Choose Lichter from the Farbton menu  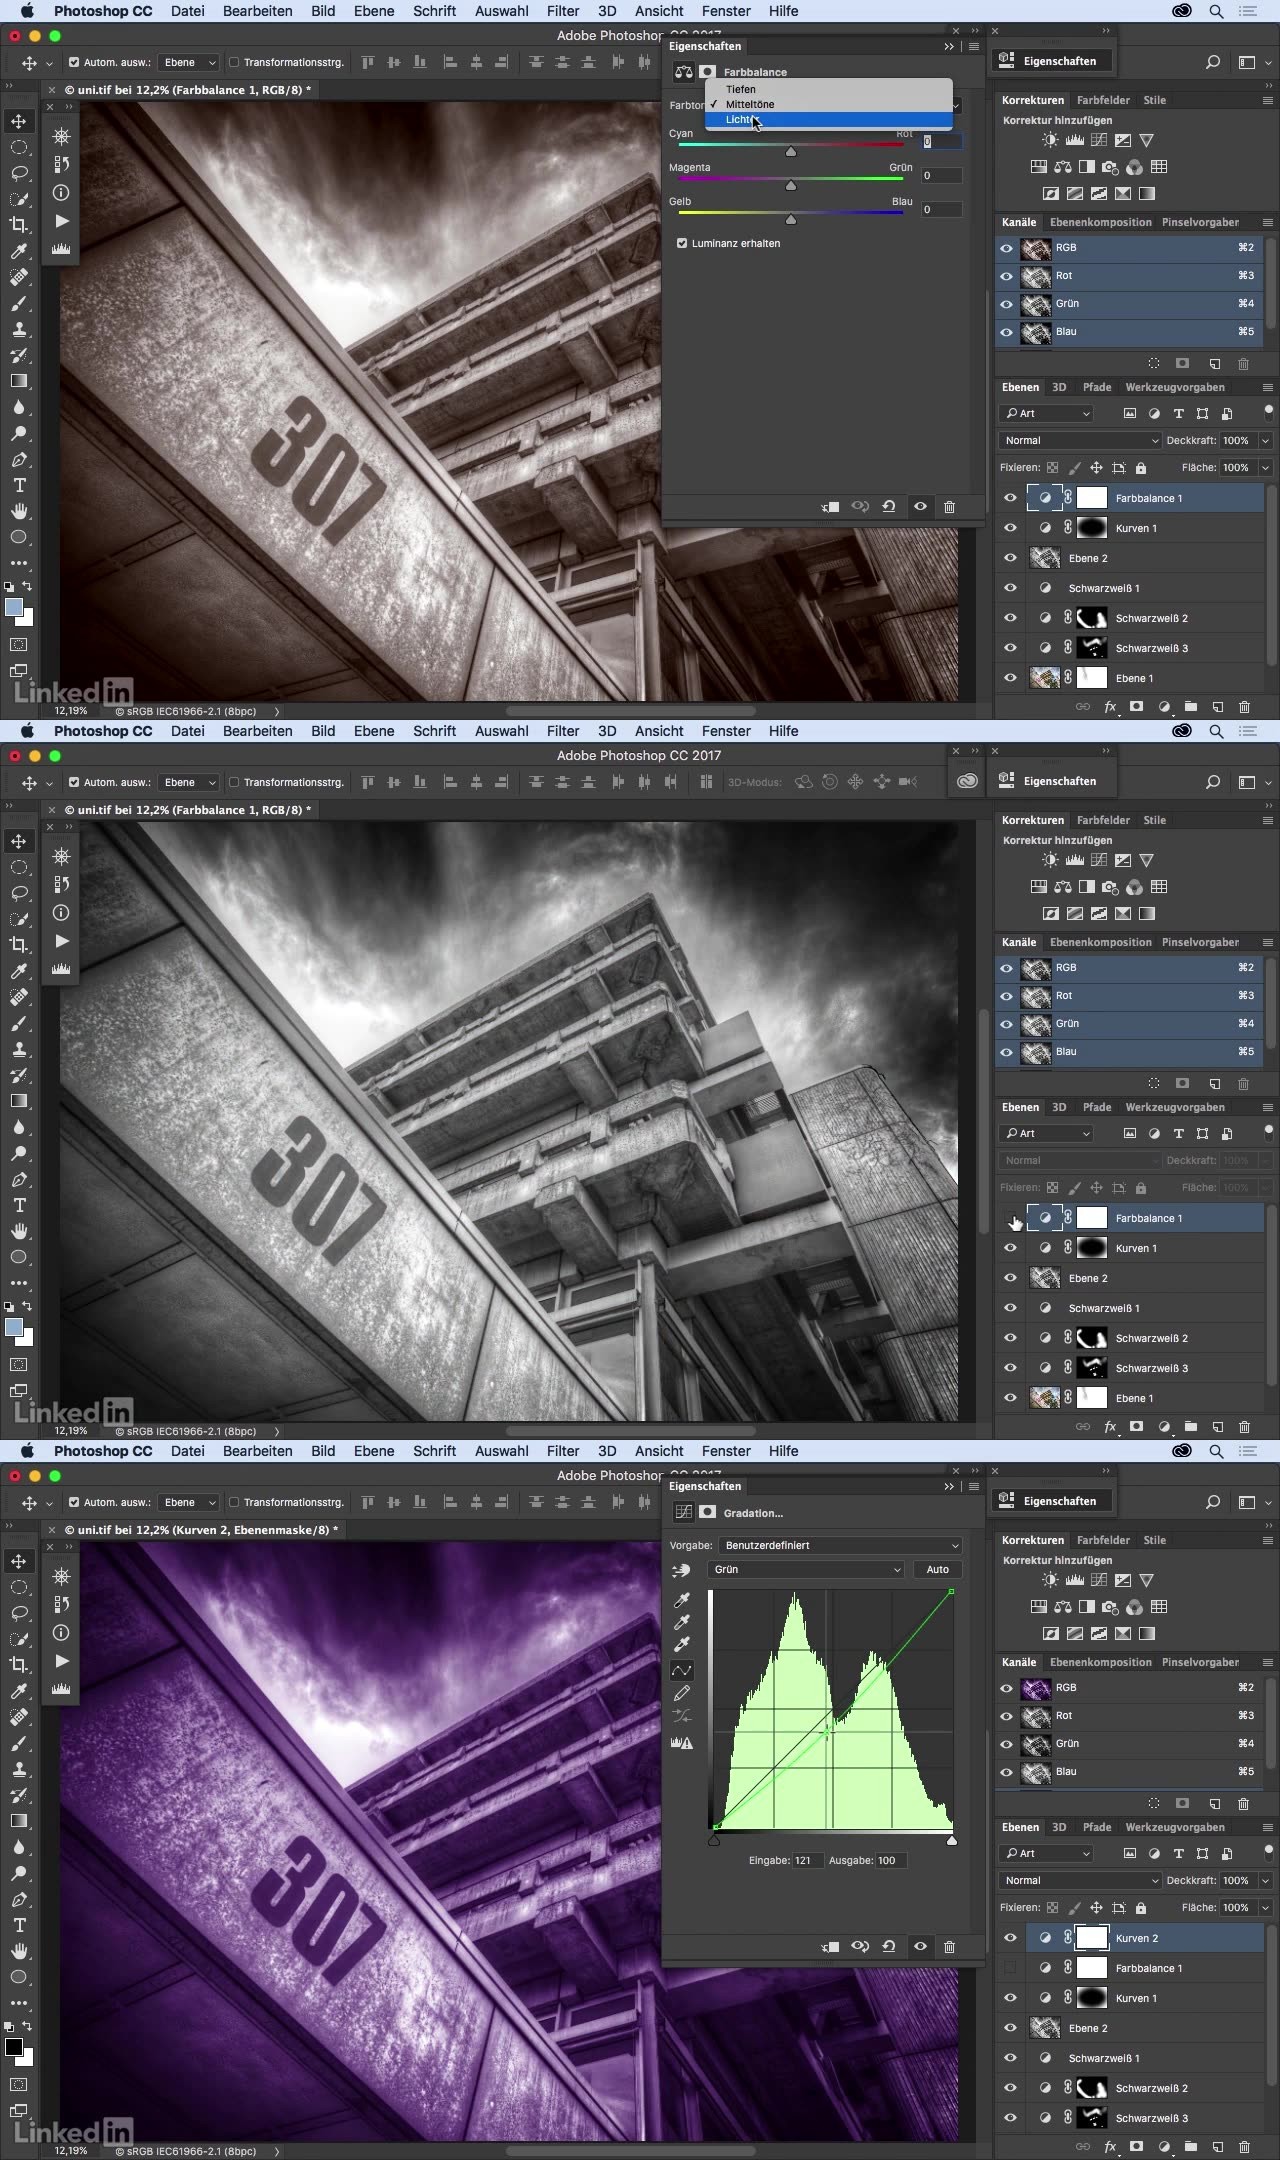coord(740,120)
